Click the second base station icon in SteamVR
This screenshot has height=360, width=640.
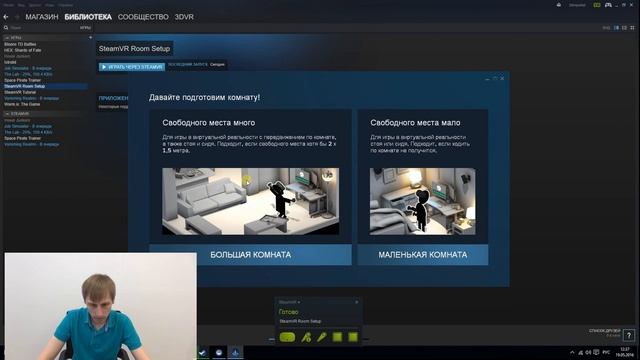pyautogui.click(x=353, y=337)
